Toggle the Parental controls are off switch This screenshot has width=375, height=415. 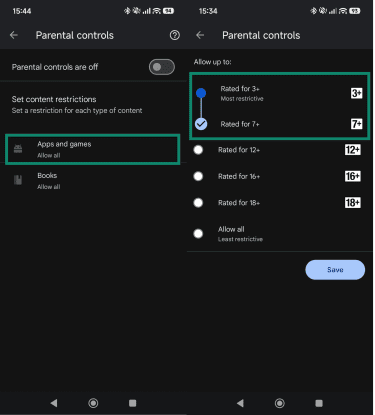pos(162,67)
